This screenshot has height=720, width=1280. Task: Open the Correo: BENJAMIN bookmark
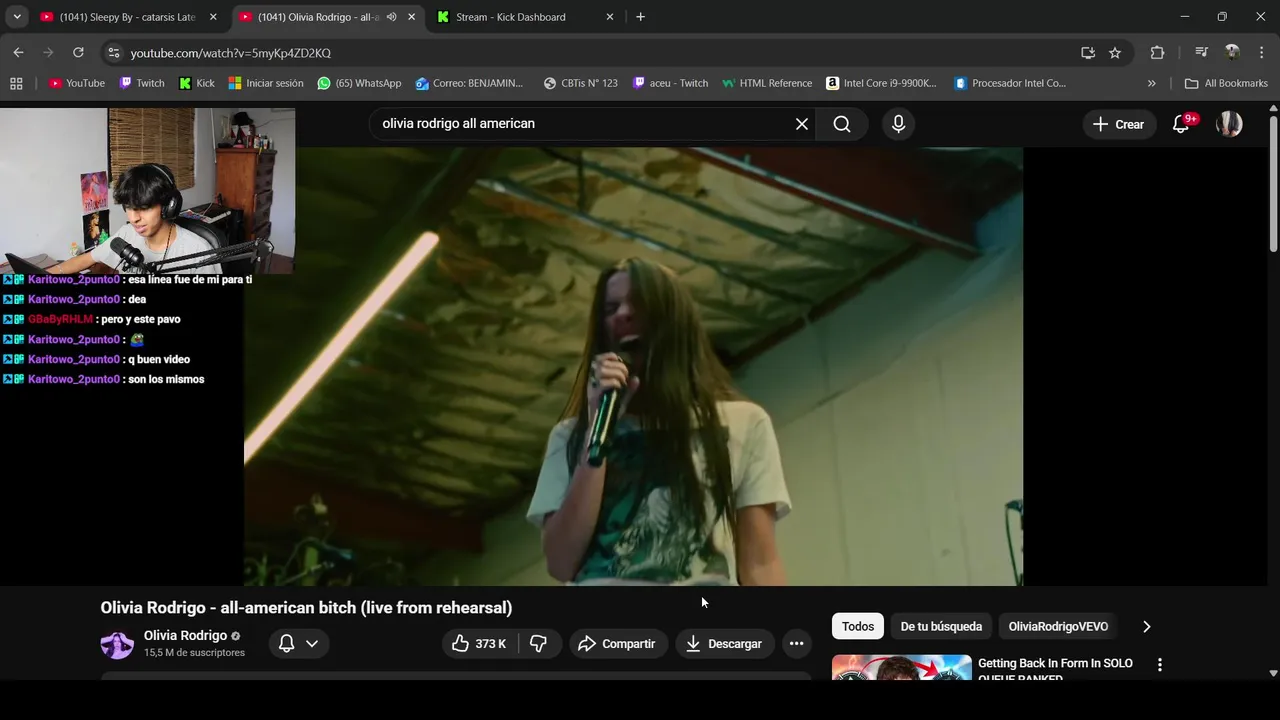click(x=469, y=83)
